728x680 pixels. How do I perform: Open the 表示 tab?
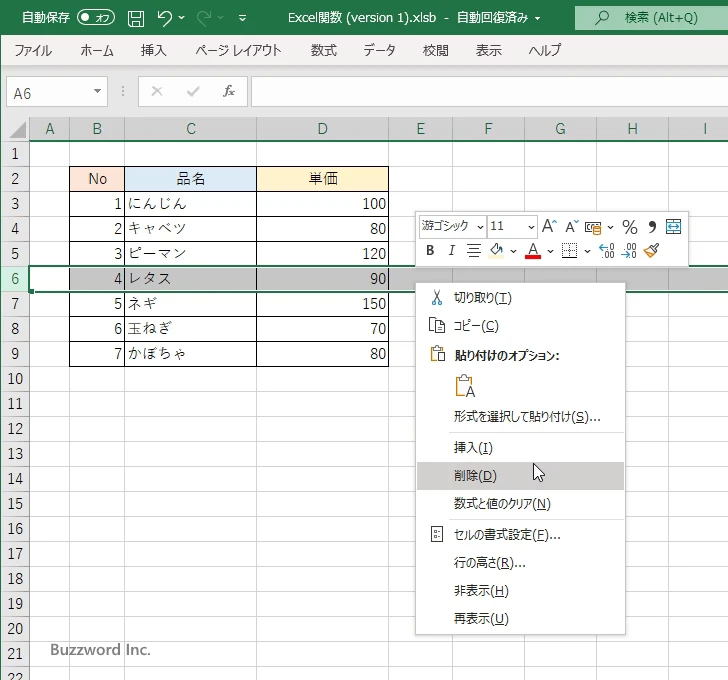coord(488,50)
